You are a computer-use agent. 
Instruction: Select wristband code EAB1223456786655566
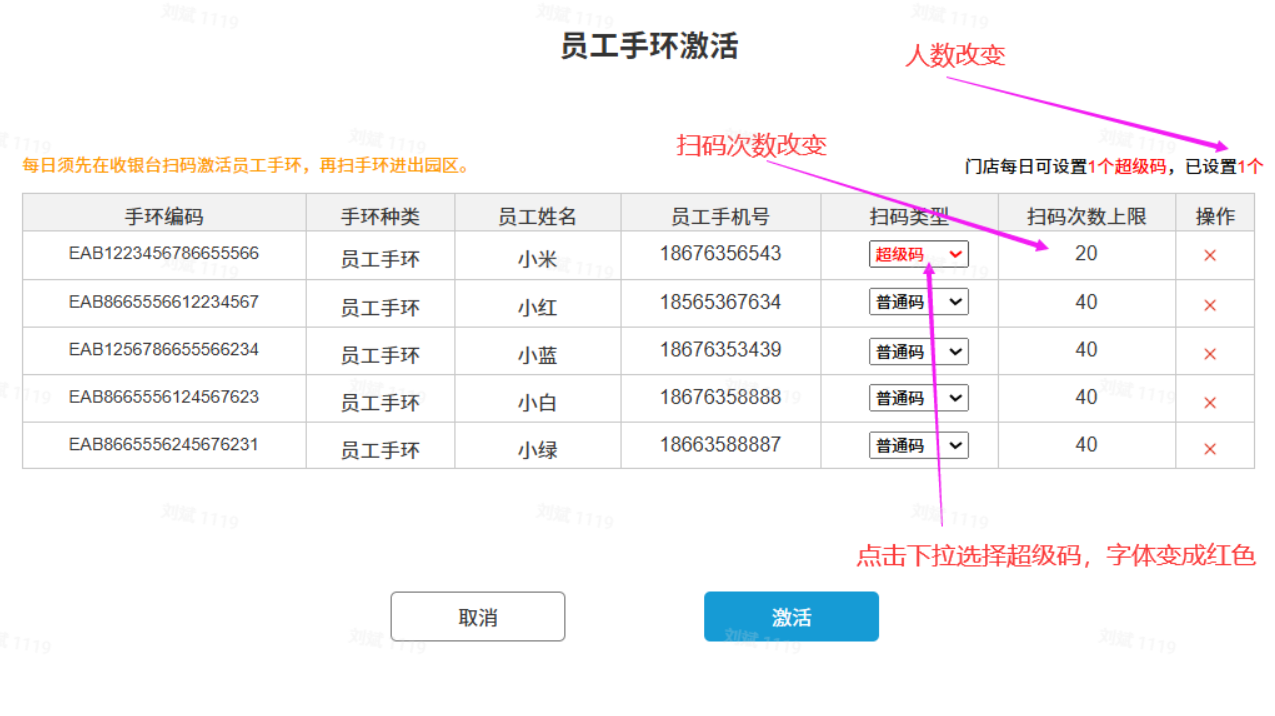[164, 254]
